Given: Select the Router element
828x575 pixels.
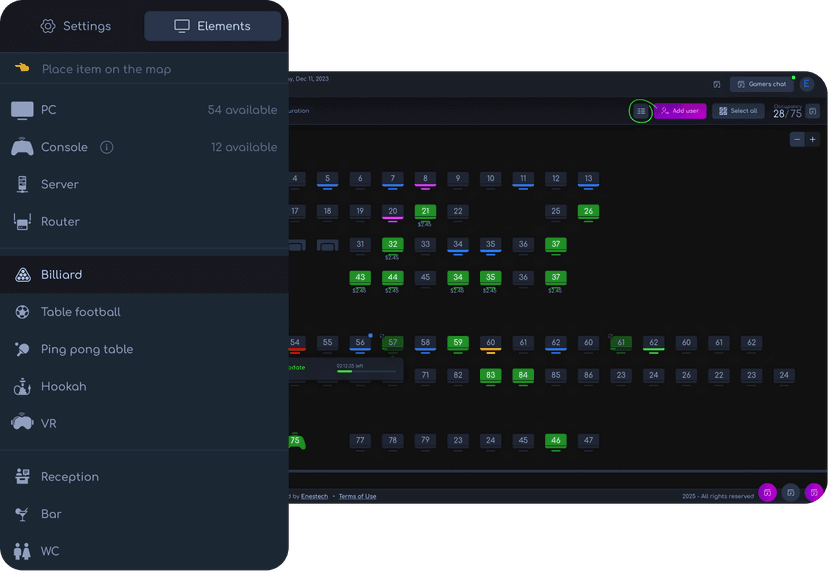Looking at the screenshot, I should [144, 222].
